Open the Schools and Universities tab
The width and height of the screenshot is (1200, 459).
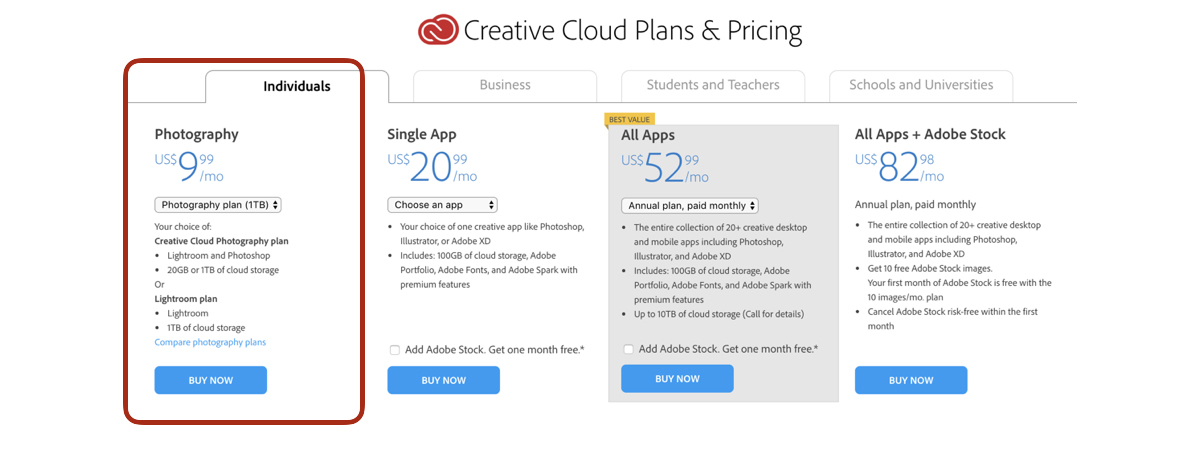point(921,86)
